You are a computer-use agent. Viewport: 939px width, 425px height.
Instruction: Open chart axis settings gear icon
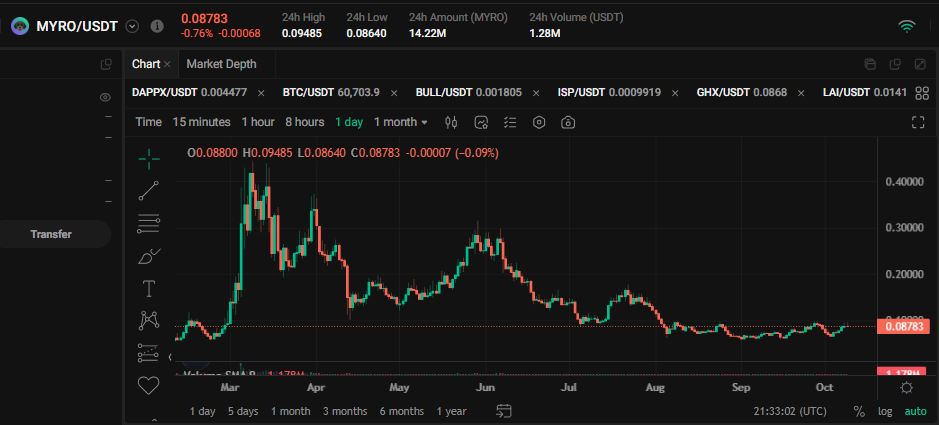(x=907, y=388)
